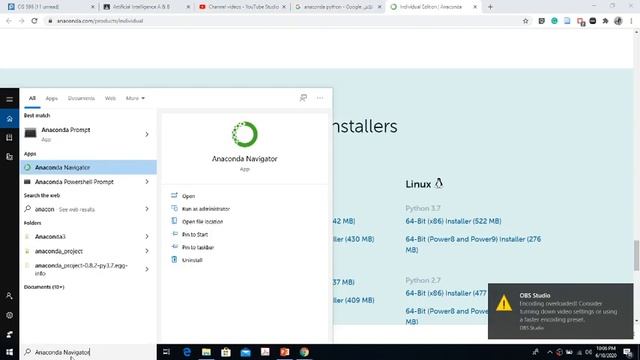Open the Chrome extensions puzzle icon

pyautogui.click(x=605, y=21)
